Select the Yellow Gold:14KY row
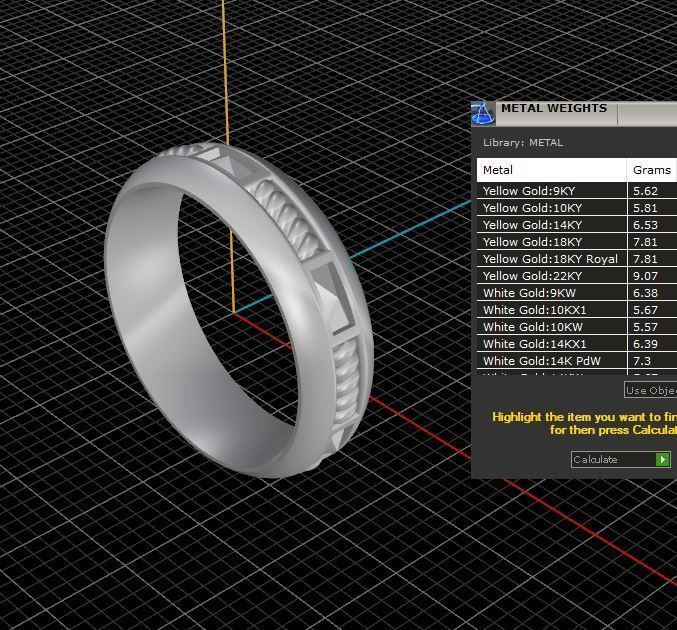This screenshot has height=630, width=677. pyautogui.click(x=577, y=225)
